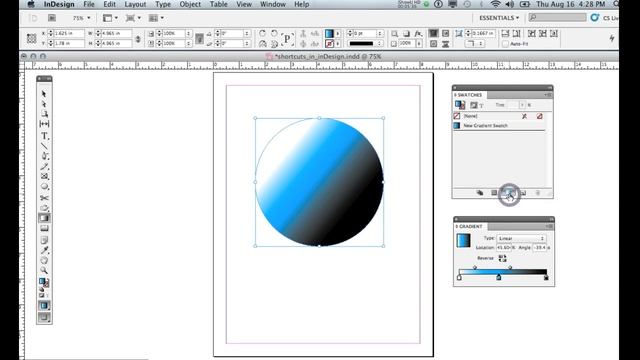The image size is (640, 360).
Task: Open the gradient Type dropdown showing Linear
Action: pos(521,238)
